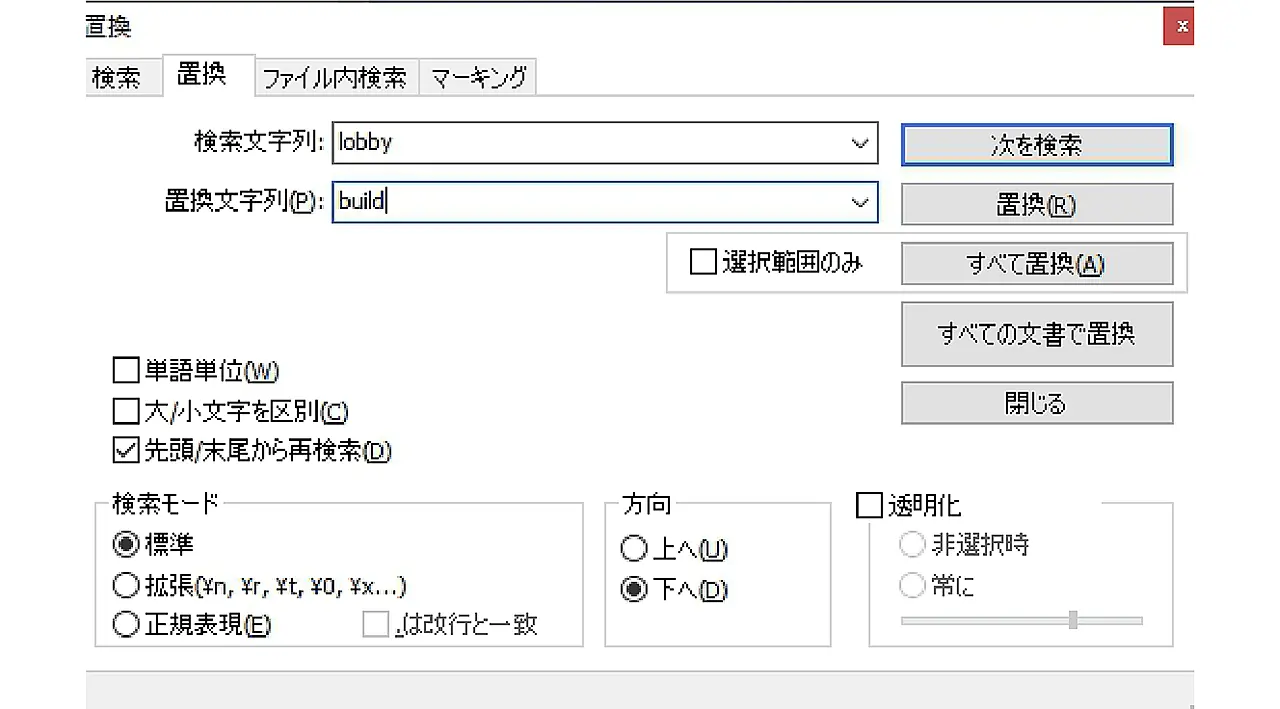Close the 置換 dialog with the red X
The height and width of the screenshot is (709, 1280).
(1178, 27)
